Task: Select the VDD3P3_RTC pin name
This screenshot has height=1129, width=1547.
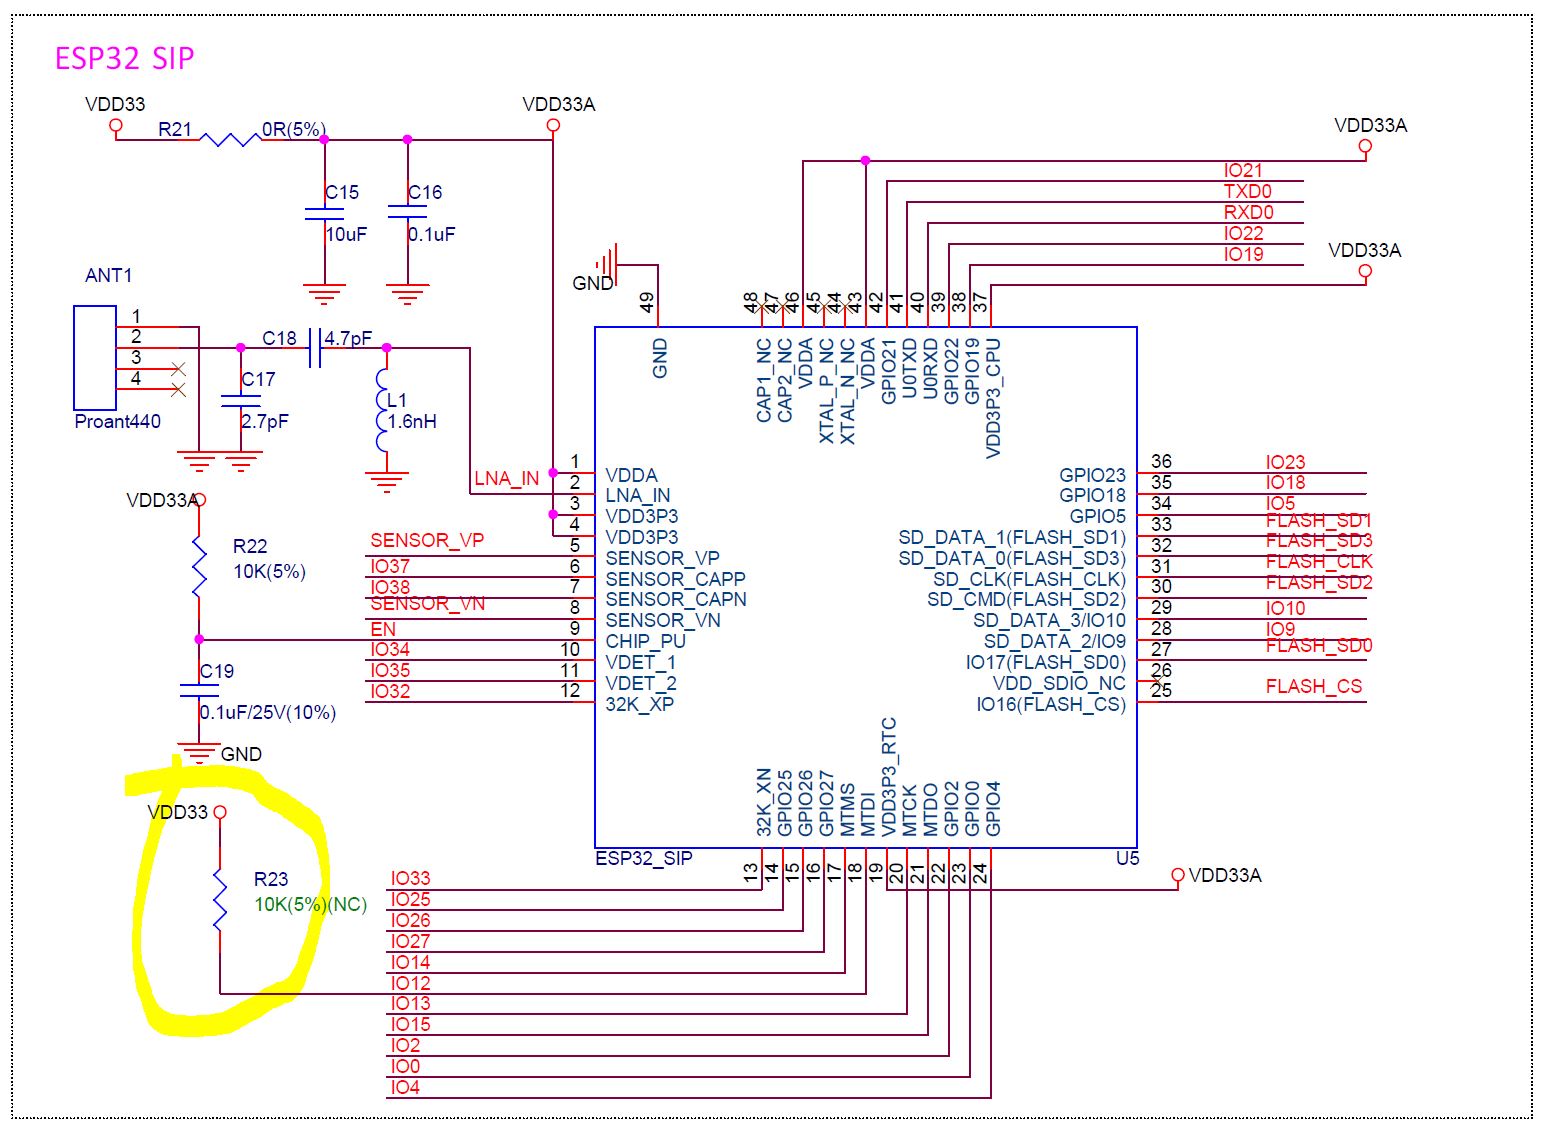Action: pos(889,777)
